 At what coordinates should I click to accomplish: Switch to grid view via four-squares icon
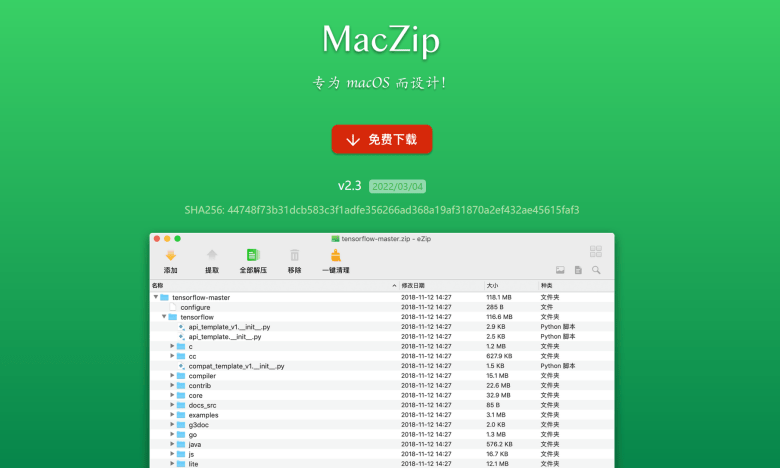pos(595,251)
